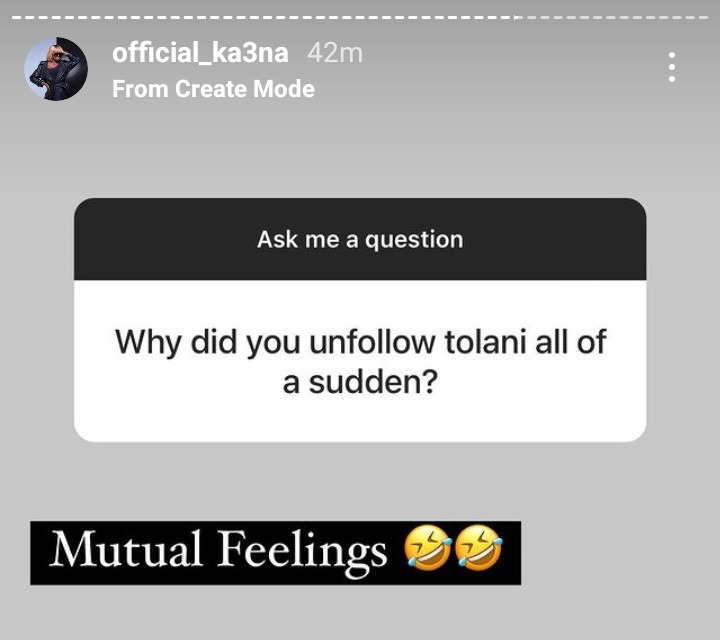Open the official_ka3na username link
The width and height of the screenshot is (720, 640).
pos(200,53)
